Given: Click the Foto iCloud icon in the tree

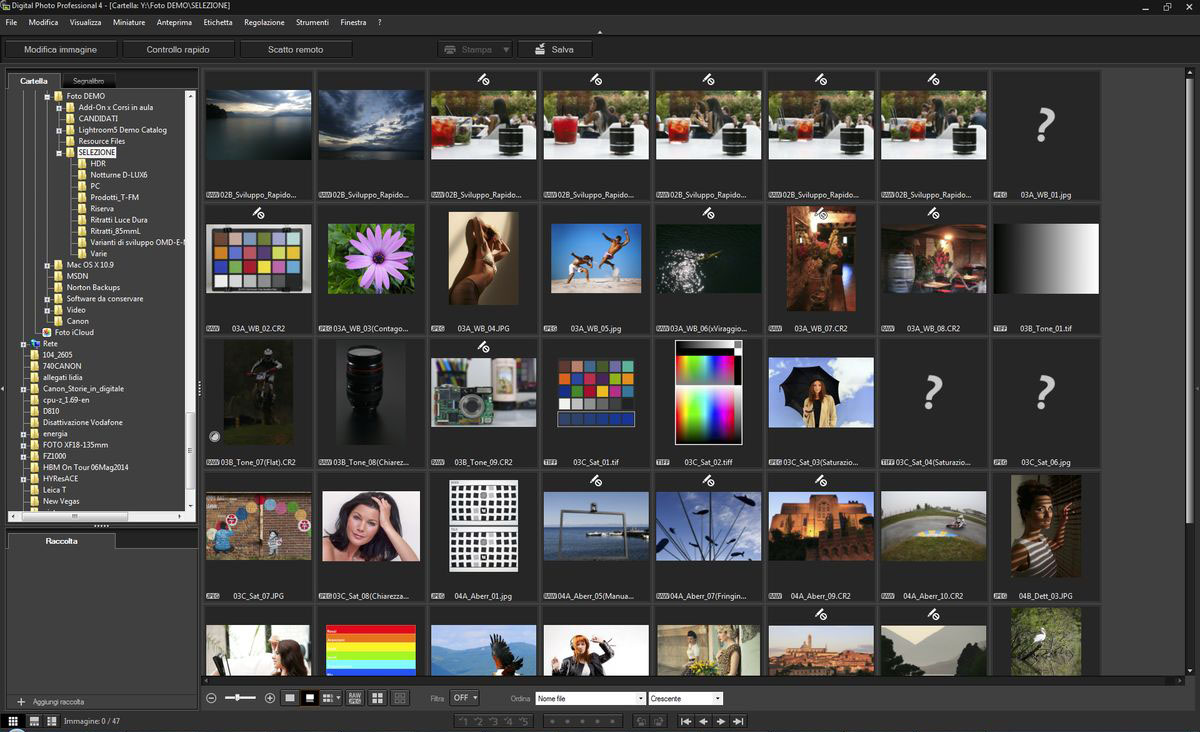Looking at the screenshot, I should point(46,332).
